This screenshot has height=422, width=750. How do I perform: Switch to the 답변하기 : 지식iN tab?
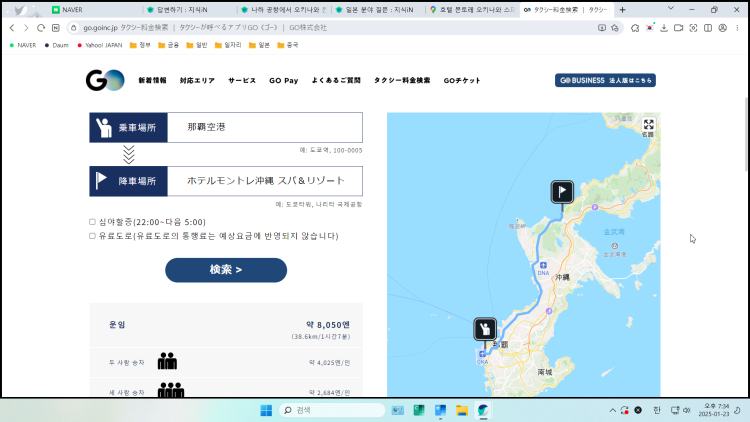coord(190,10)
